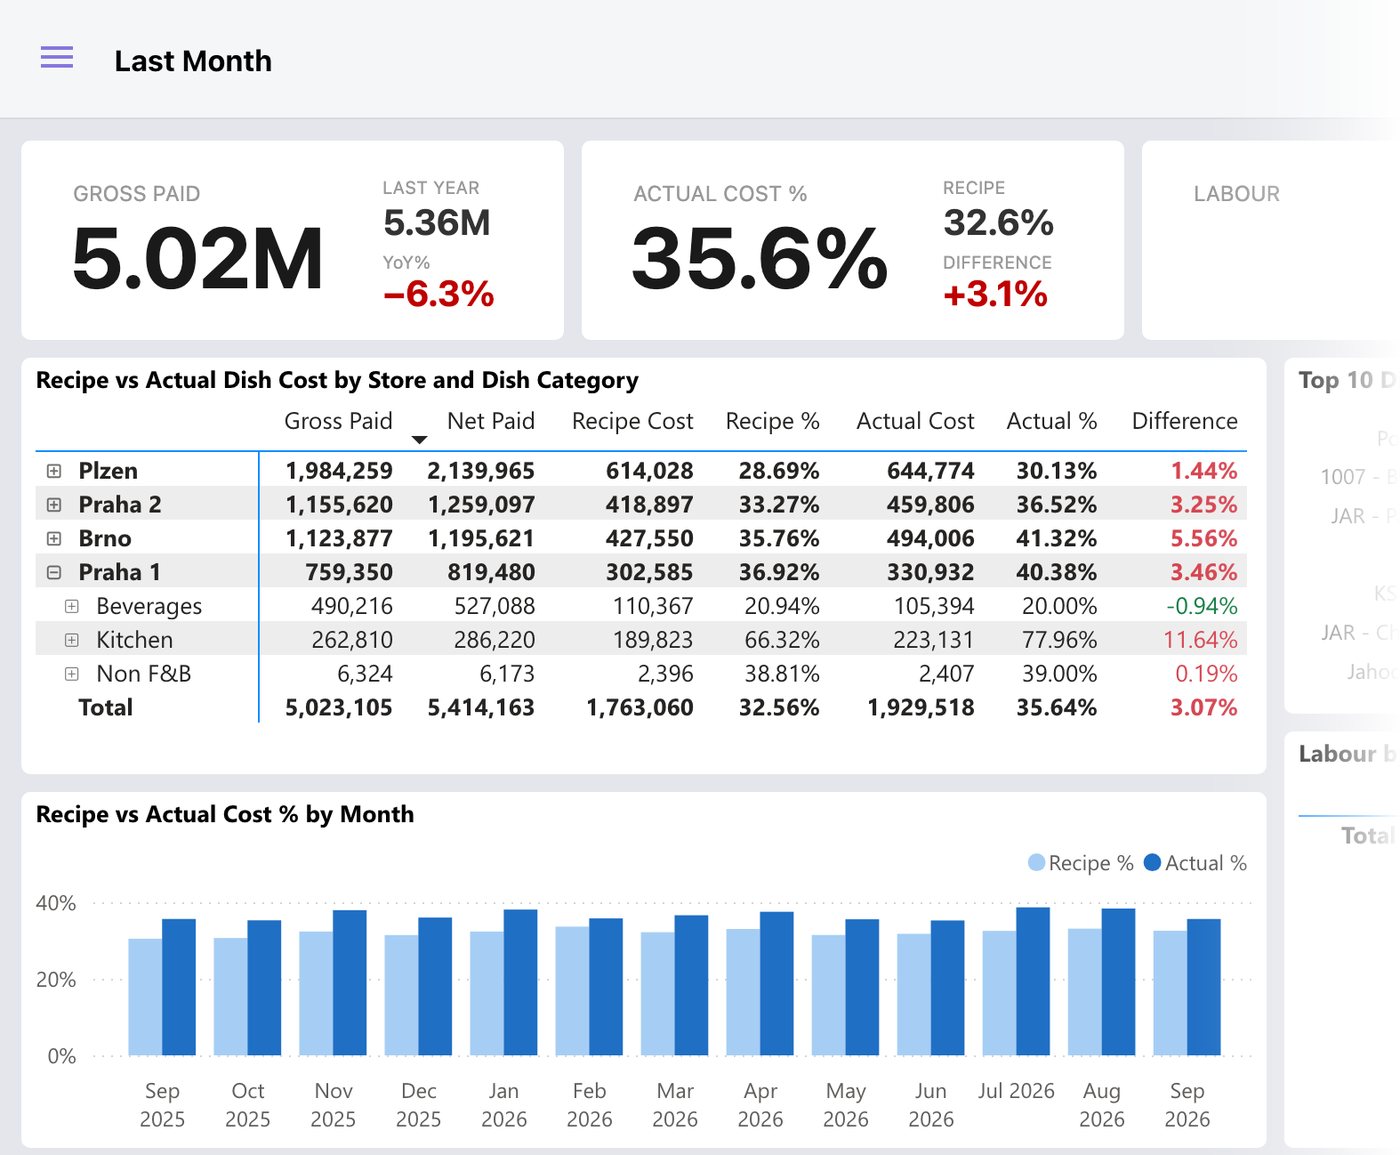This screenshot has height=1155, width=1400.
Task: Select Kitchen difference value 11.64%
Action: click(1200, 640)
